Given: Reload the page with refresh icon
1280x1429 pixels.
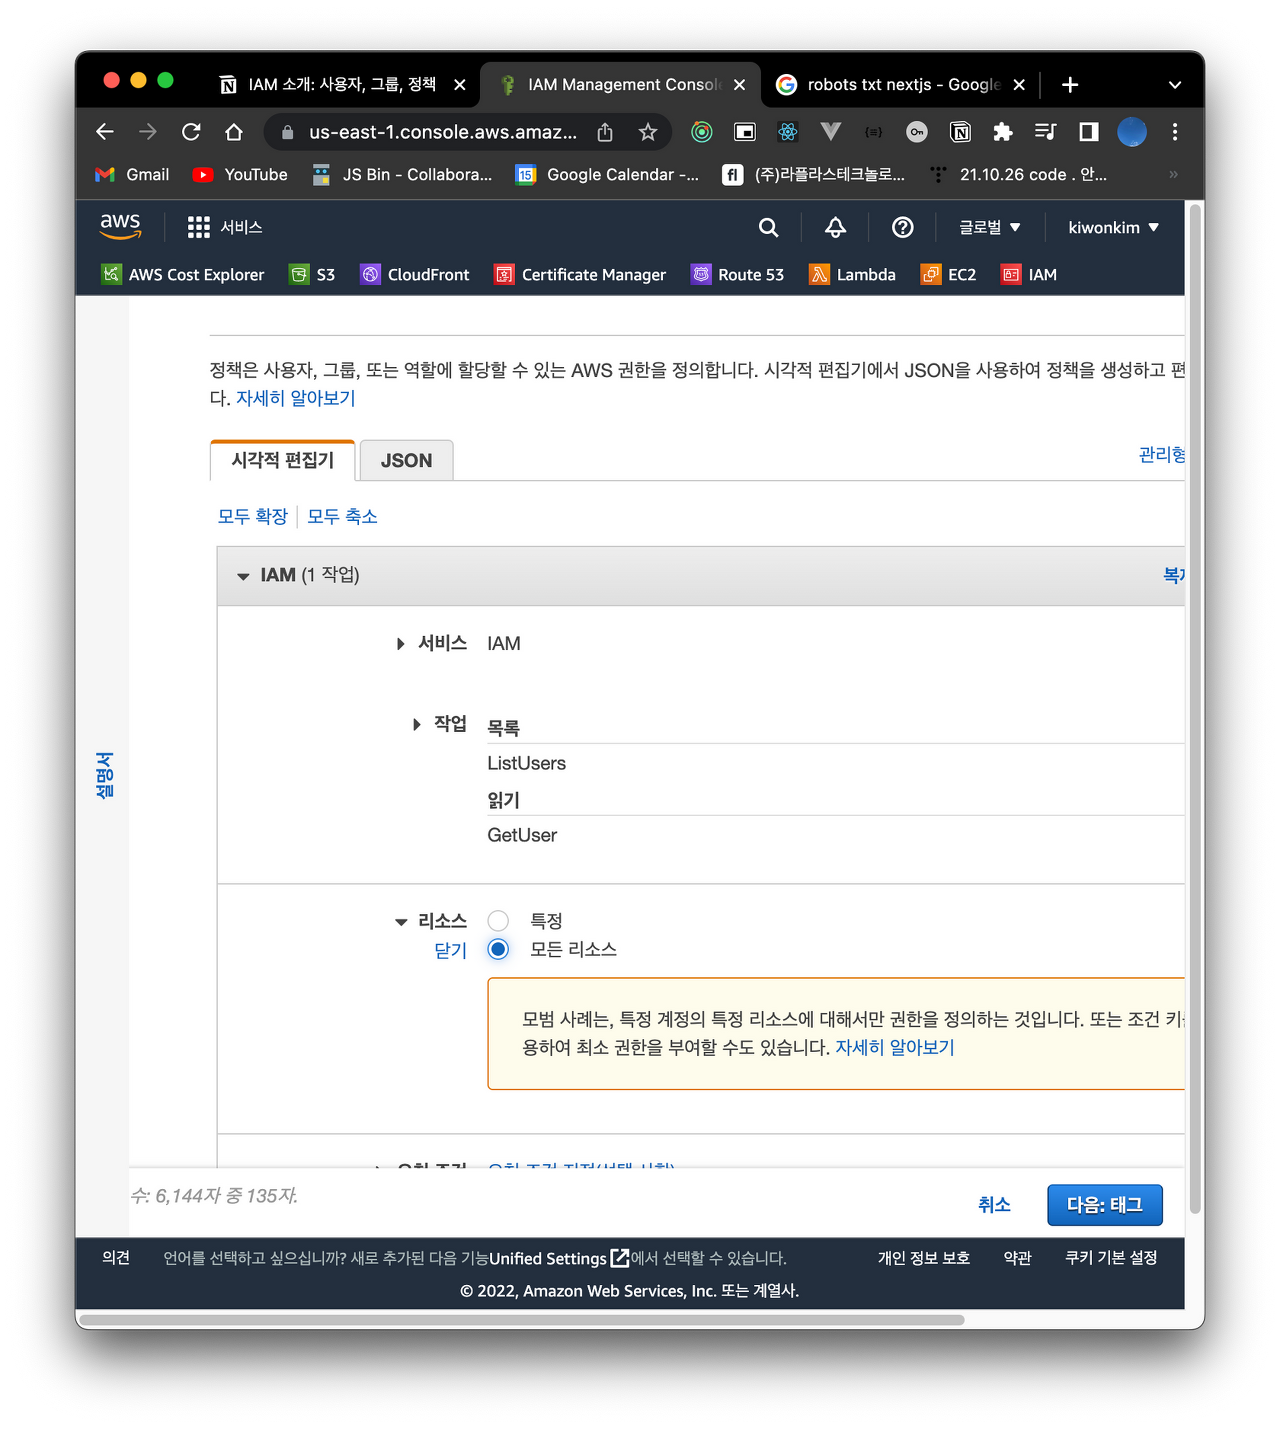Looking at the screenshot, I should pyautogui.click(x=191, y=131).
